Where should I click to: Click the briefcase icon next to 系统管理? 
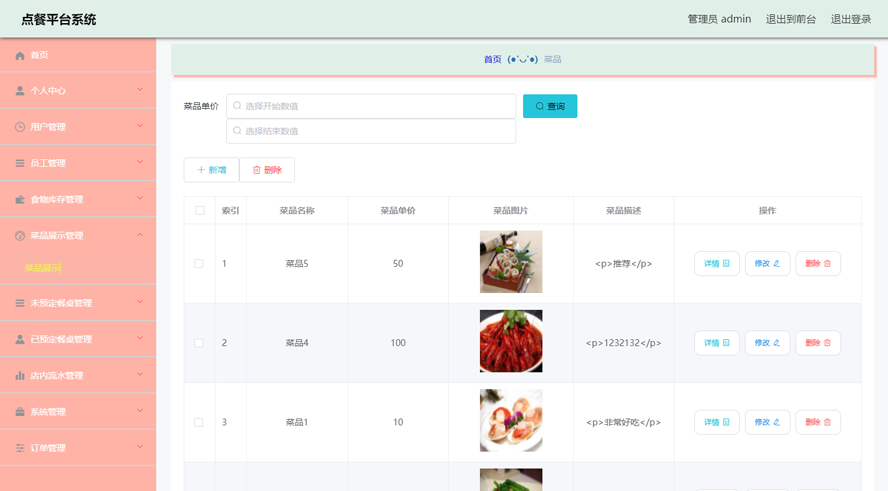[x=20, y=412]
